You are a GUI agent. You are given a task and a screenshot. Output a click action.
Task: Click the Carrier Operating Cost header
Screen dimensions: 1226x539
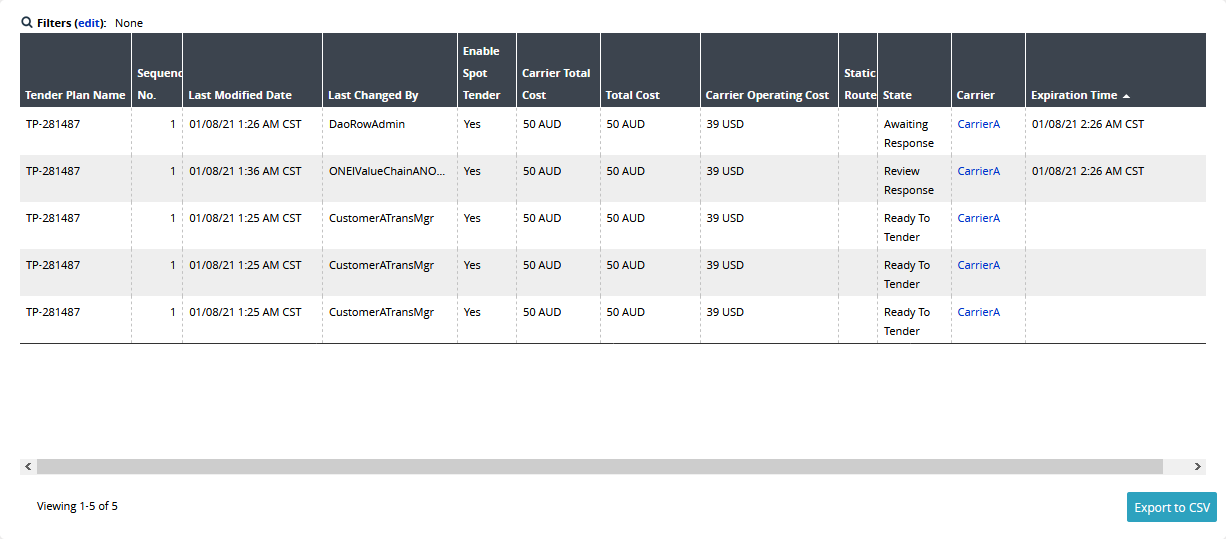(767, 95)
